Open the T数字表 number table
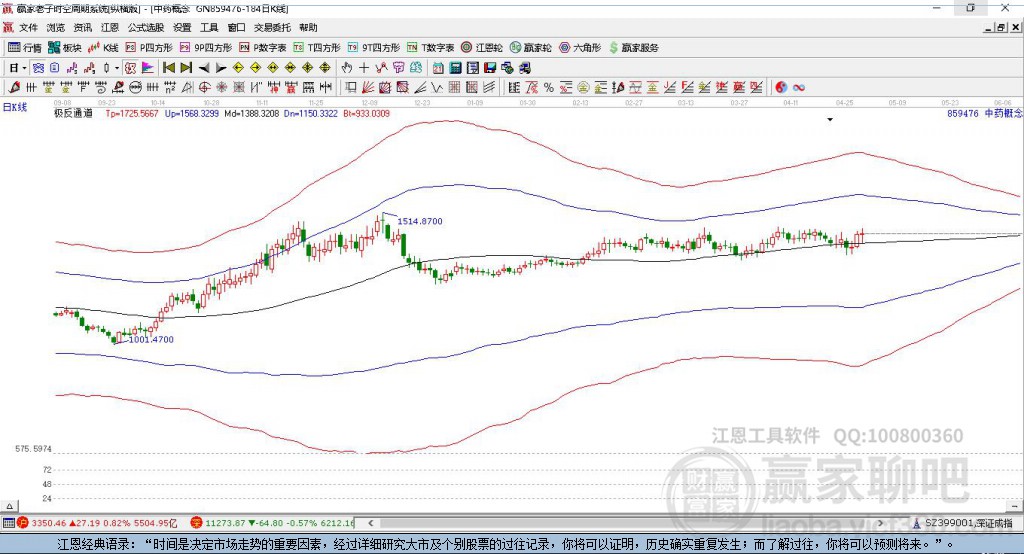1024x554 pixels. click(x=431, y=47)
